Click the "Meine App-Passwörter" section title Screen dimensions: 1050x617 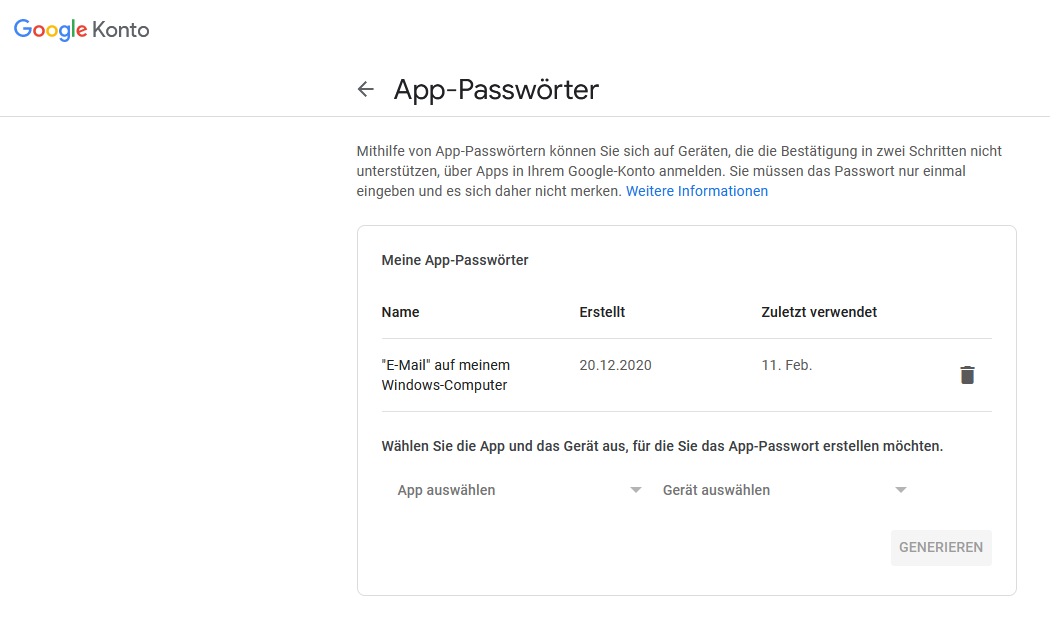[455, 260]
